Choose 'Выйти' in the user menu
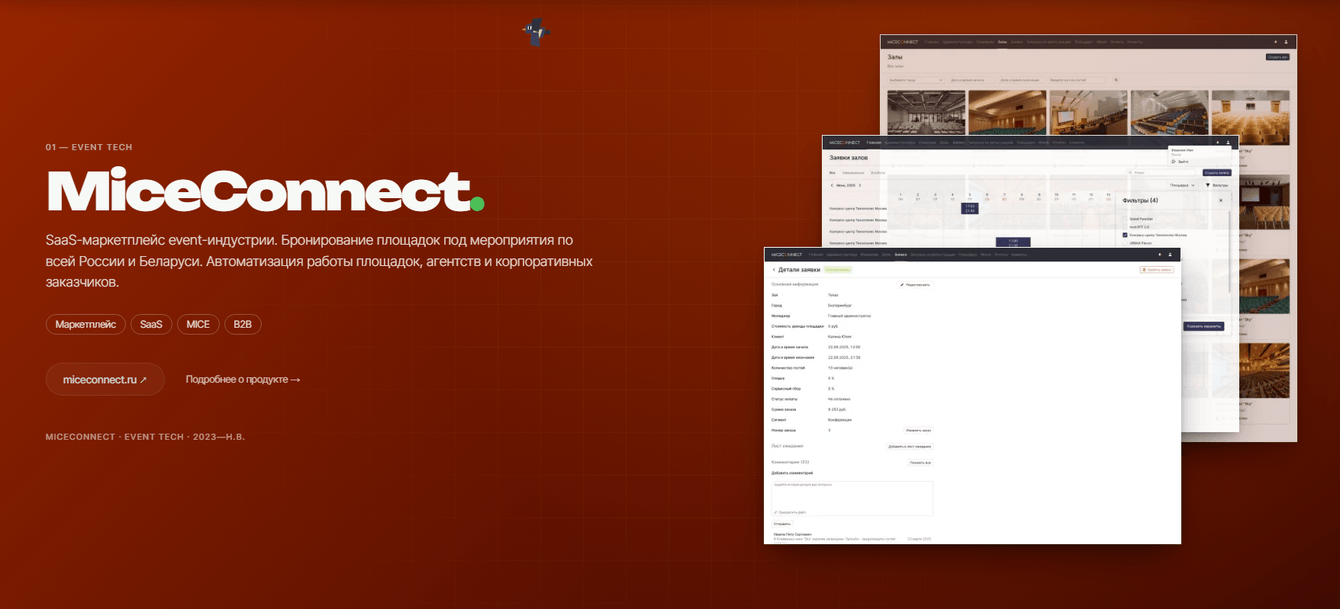1340x609 pixels. click(1182, 161)
